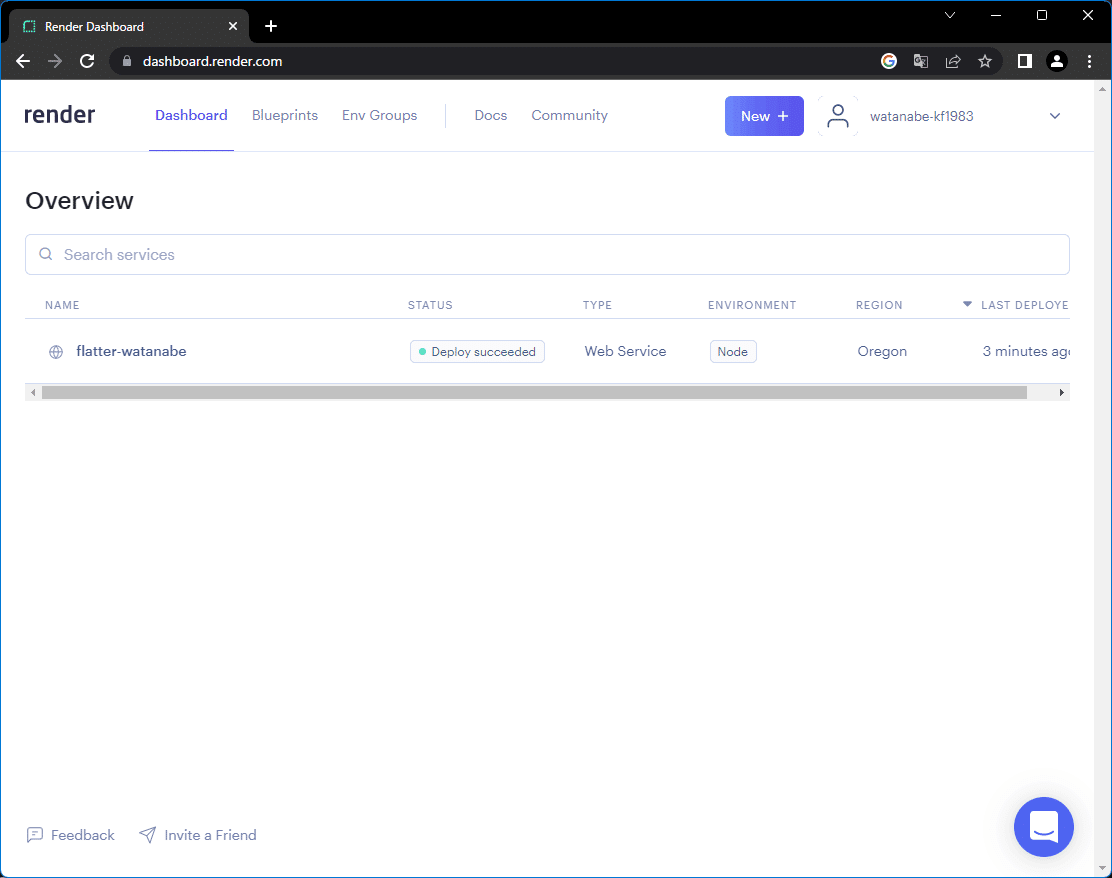The height and width of the screenshot is (878, 1112).
Task: Click the LAST DEPLOYED sort arrow
Action: point(967,304)
